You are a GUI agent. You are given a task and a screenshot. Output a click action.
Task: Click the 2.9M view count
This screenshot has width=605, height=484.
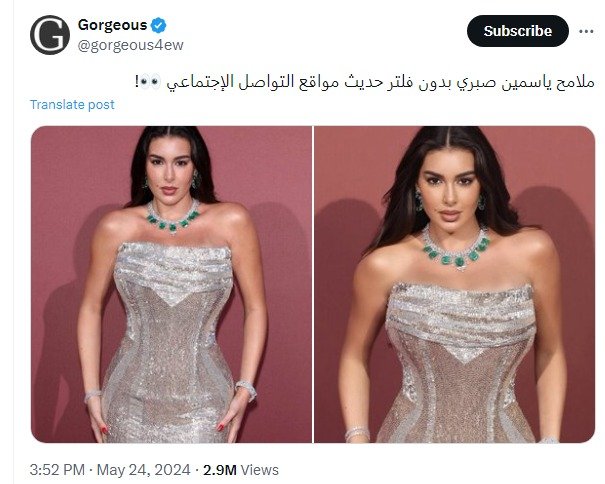tap(220, 470)
